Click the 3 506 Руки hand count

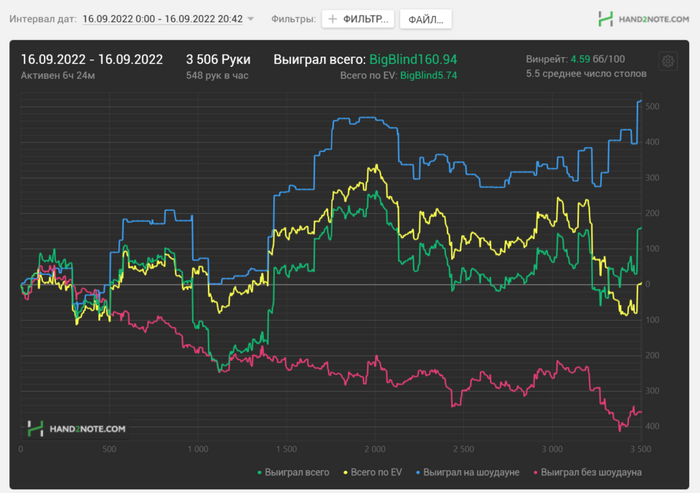218,59
